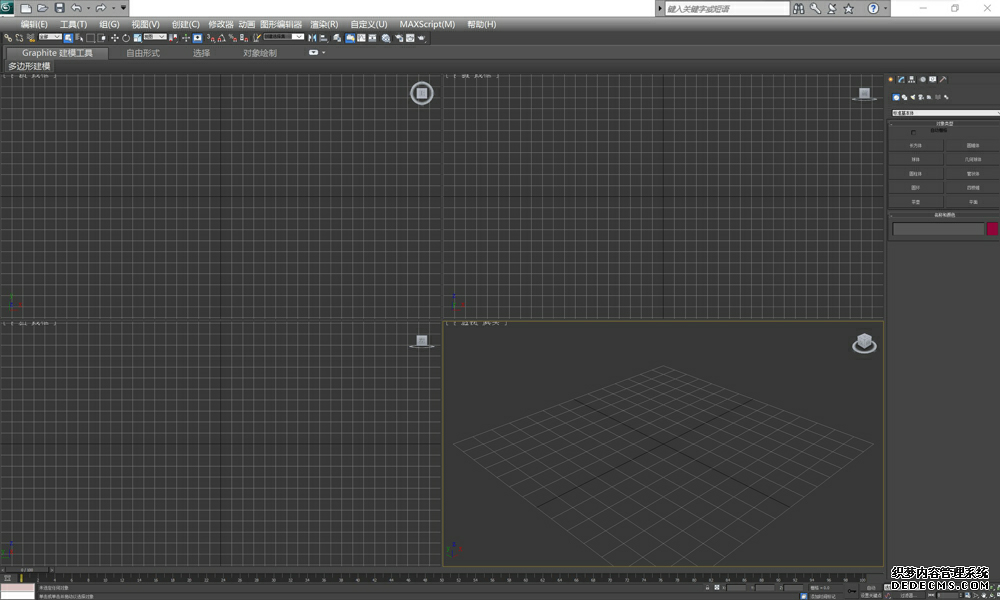Create a Box with top-left Object Type button
Viewport: 1000px width, 600px height.
click(916, 145)
